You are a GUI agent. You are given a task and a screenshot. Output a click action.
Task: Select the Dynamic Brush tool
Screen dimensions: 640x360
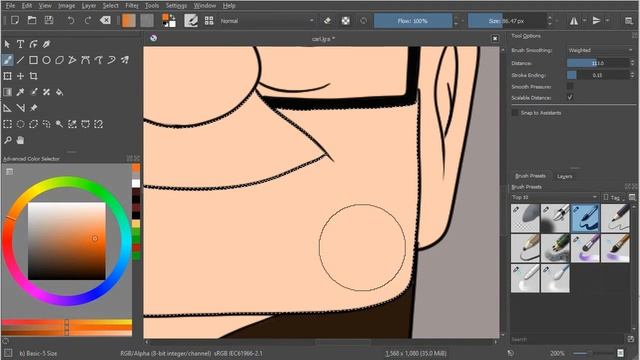(111, 60)
